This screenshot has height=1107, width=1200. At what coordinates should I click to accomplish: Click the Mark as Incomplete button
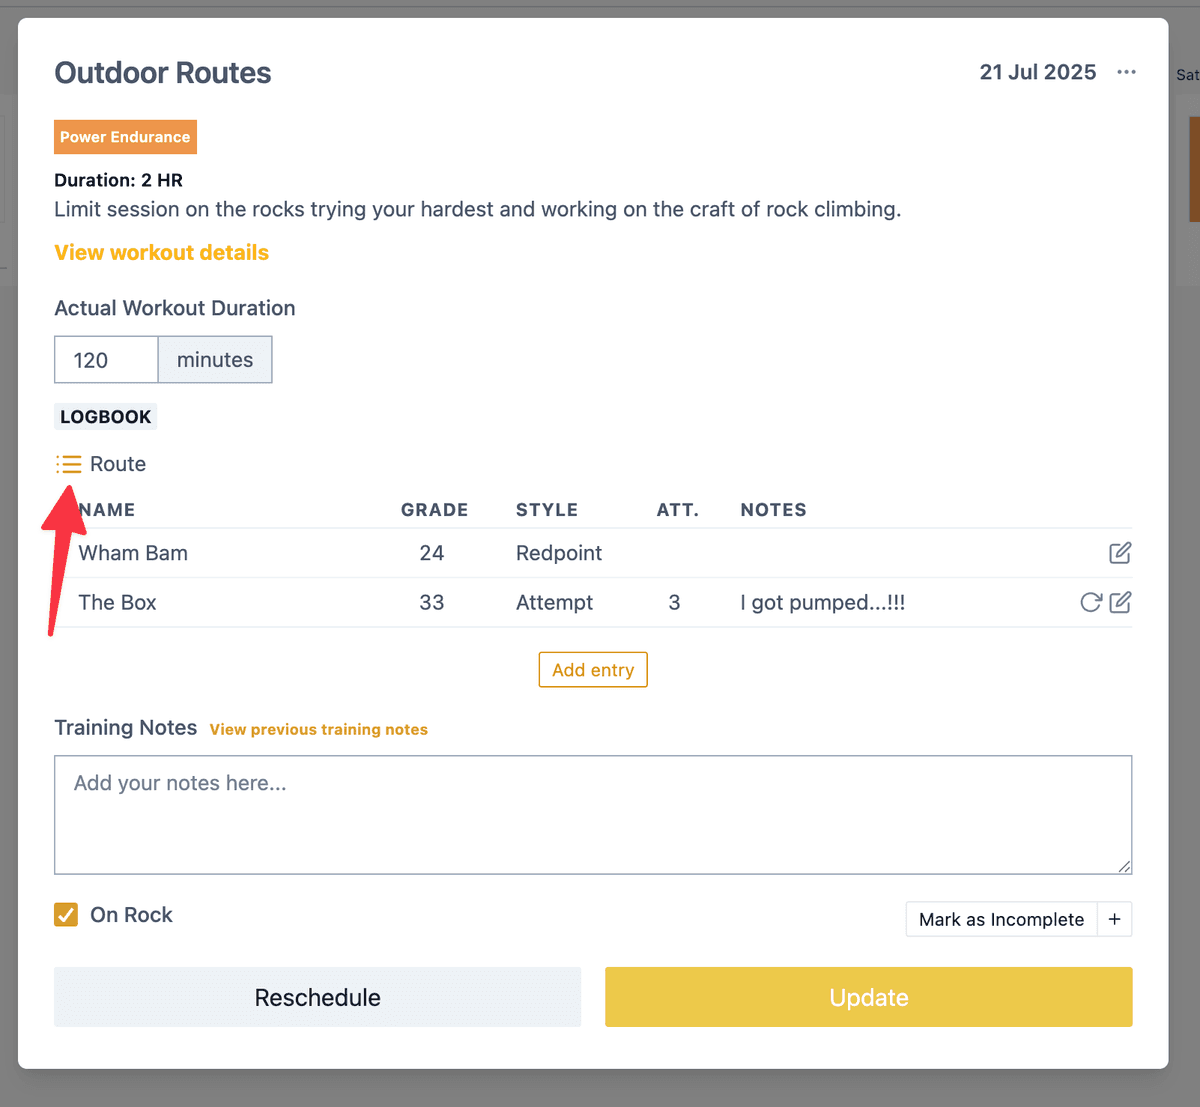[x=1001, y=919]
